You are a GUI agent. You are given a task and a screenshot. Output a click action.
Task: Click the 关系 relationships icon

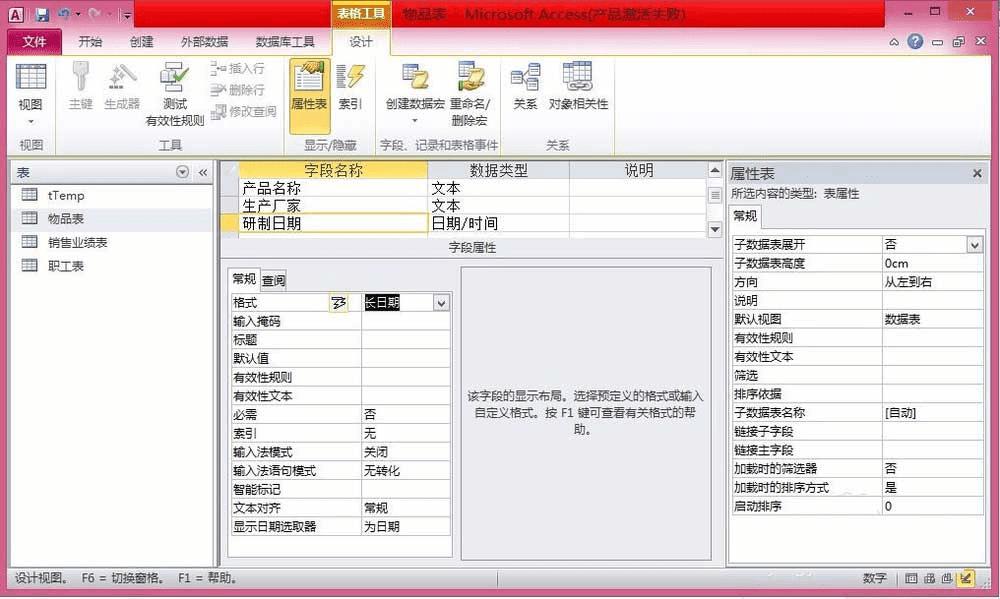[526, 86]
